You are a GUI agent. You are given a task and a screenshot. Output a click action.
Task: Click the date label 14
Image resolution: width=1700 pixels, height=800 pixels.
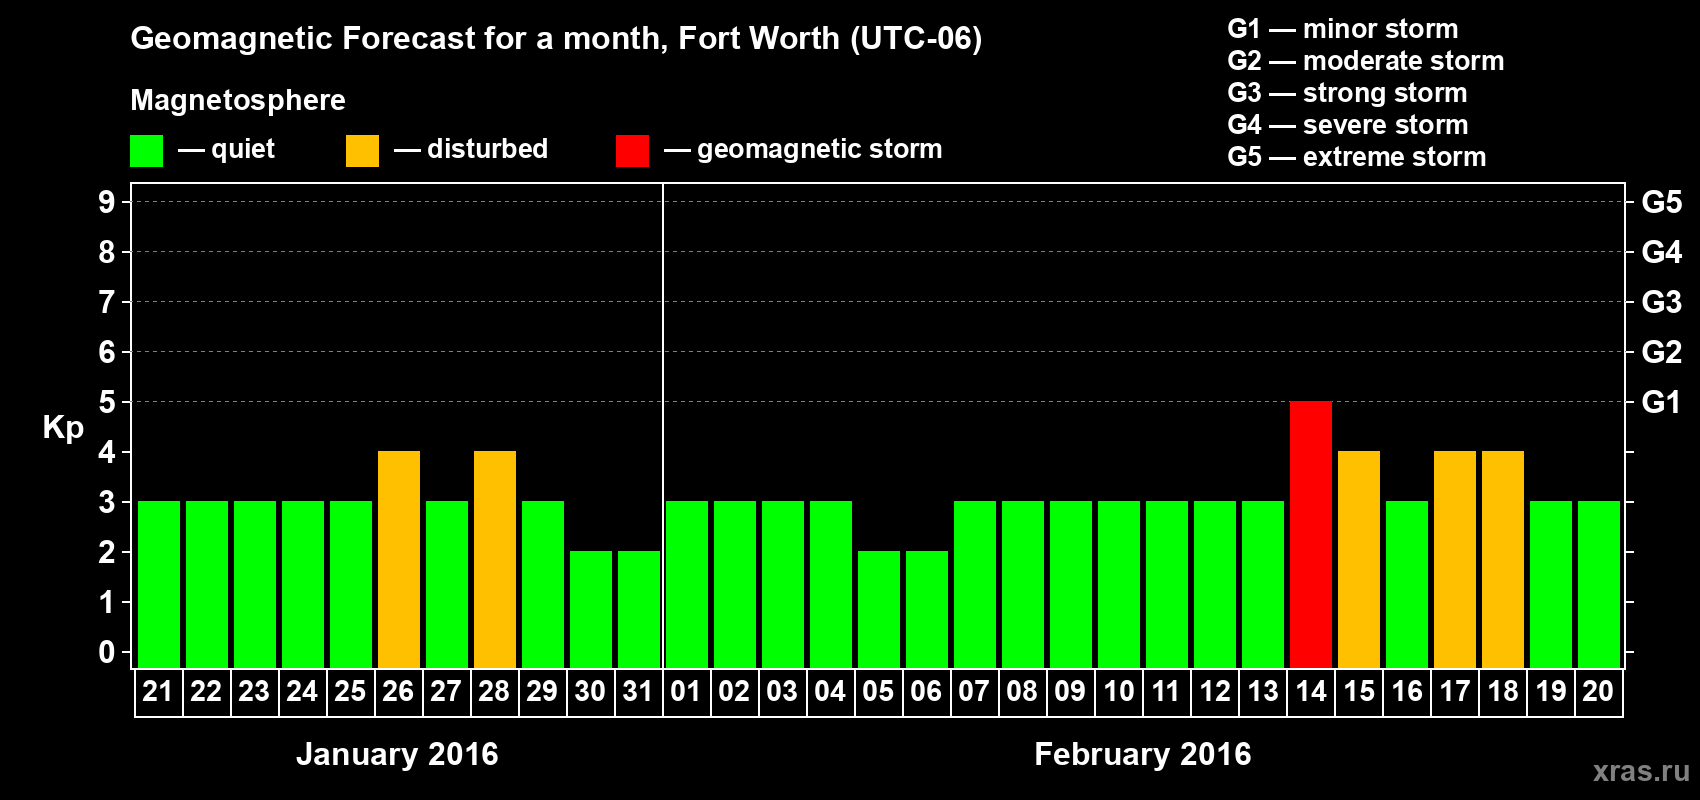[x=1310, y=691]
